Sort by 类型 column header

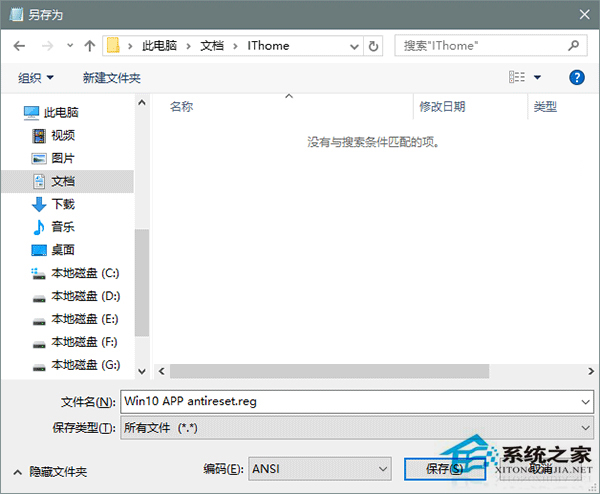[x=545, y=106]
